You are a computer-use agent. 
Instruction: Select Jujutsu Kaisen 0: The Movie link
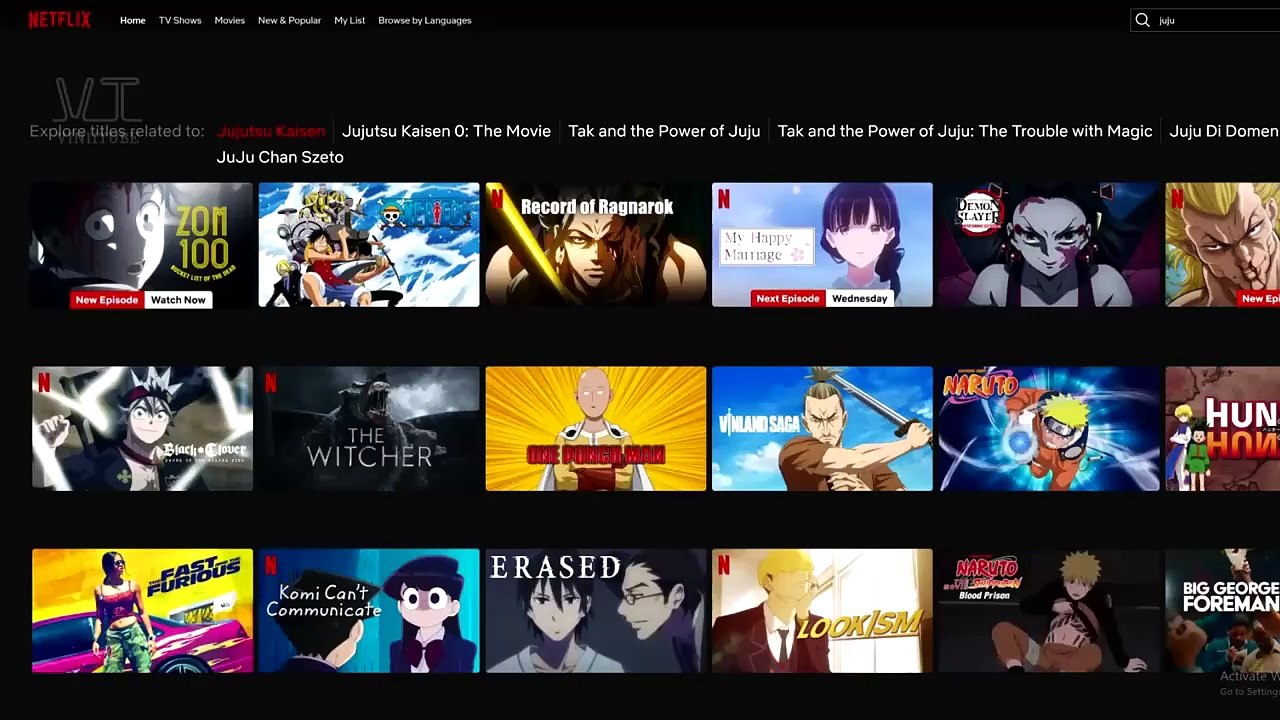click(446, 131)
